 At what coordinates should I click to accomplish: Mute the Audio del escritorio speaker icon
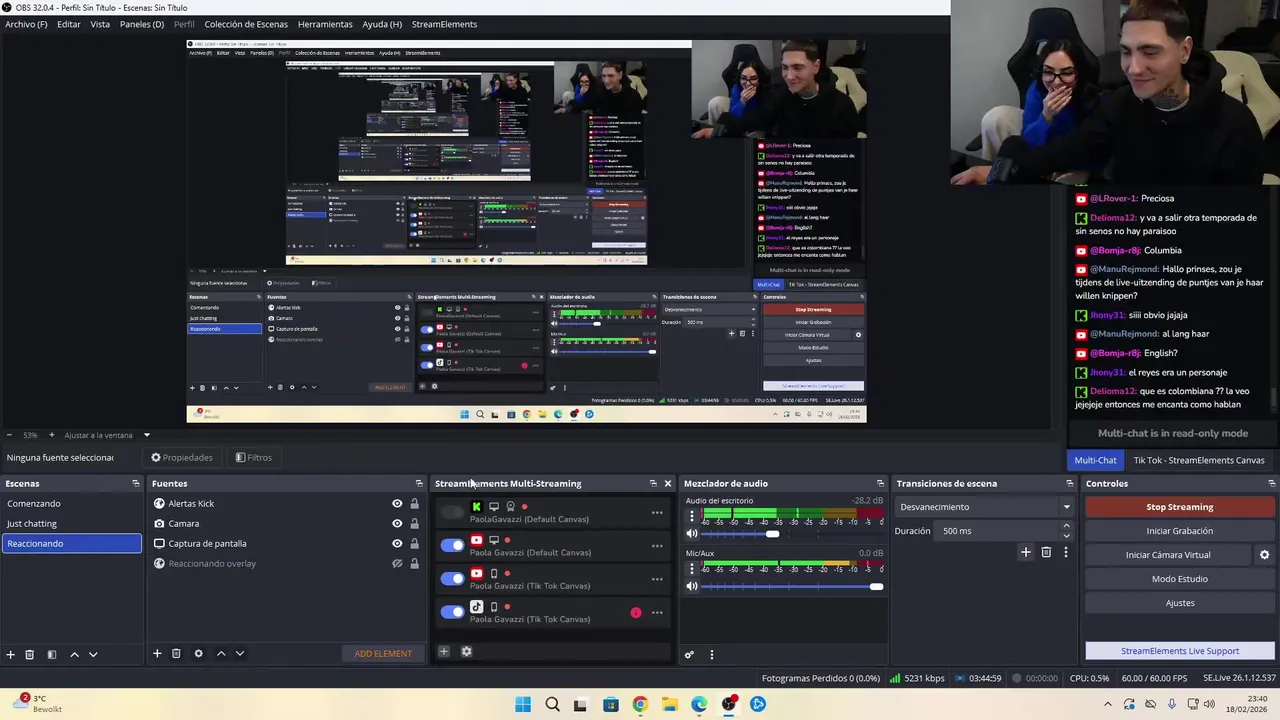[x=691, y=534]
